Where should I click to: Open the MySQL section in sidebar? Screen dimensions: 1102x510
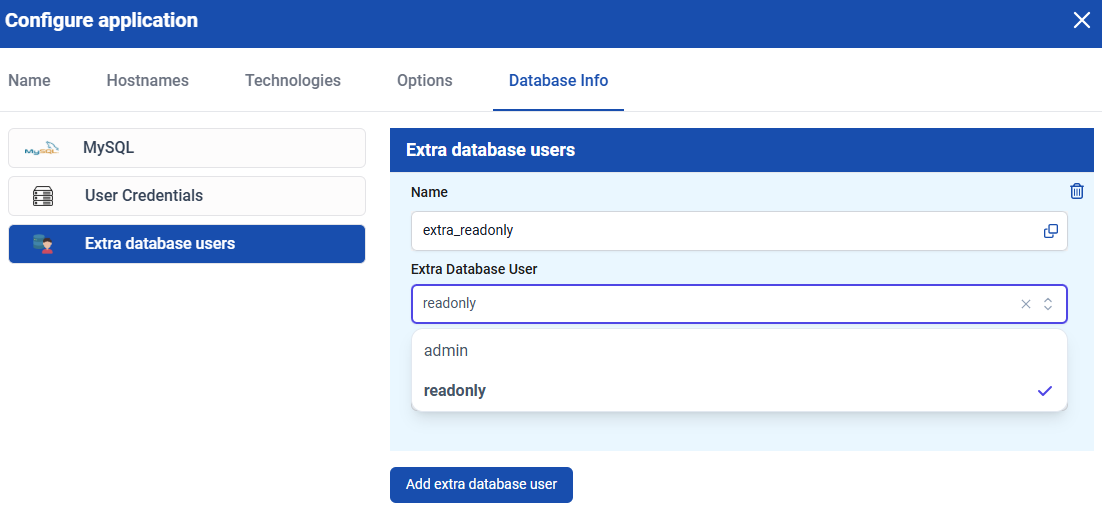186,148
